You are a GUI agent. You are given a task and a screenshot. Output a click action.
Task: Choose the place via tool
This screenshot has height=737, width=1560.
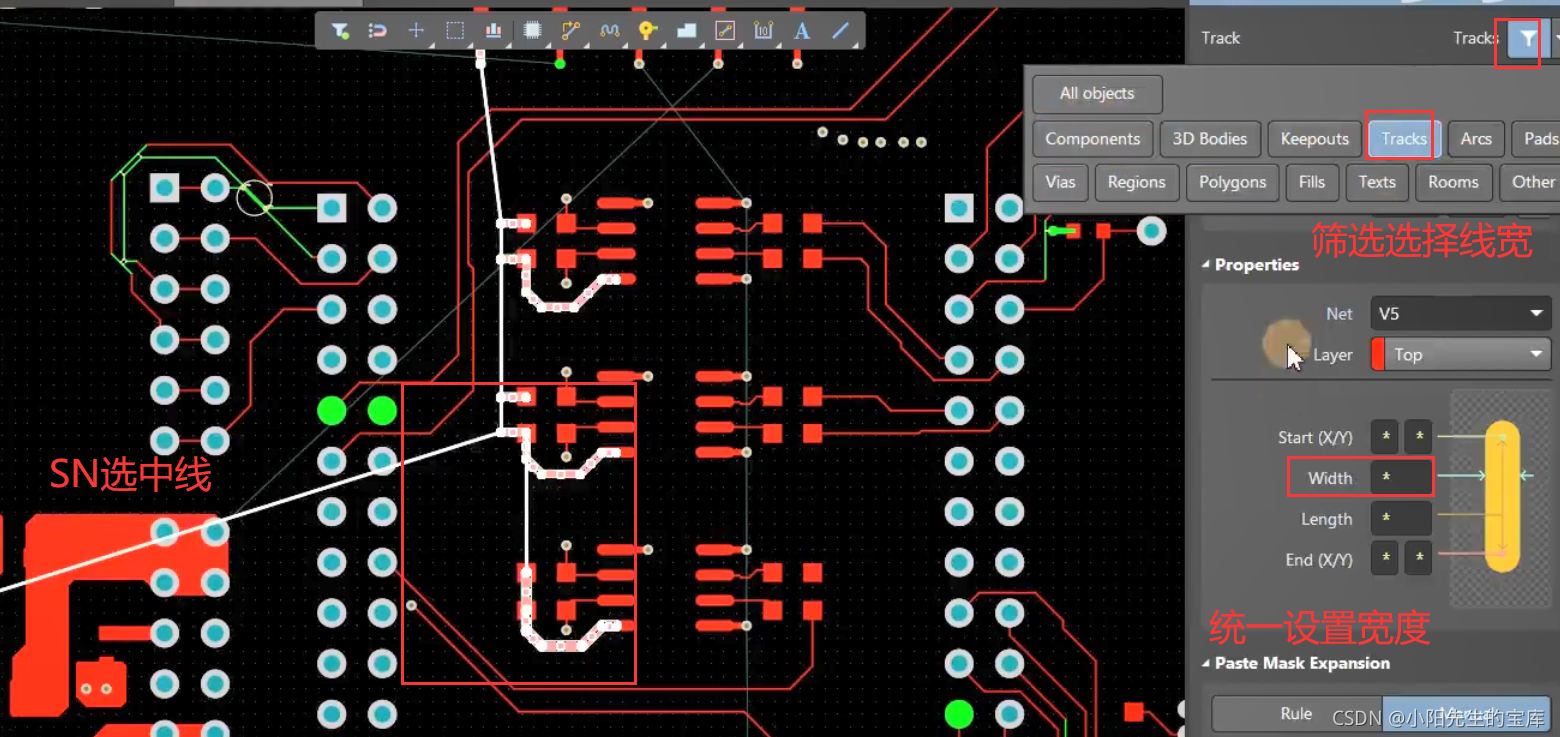click(648, 30)
